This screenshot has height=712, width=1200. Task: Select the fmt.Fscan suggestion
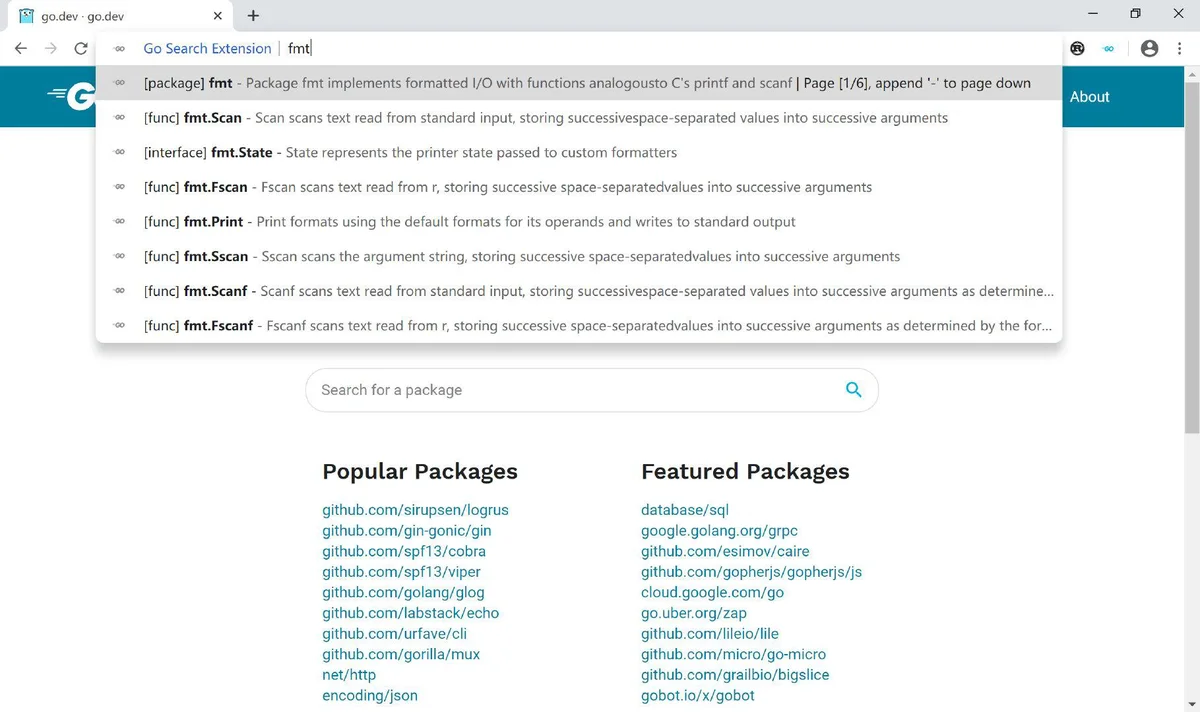(x=579, y=187)
